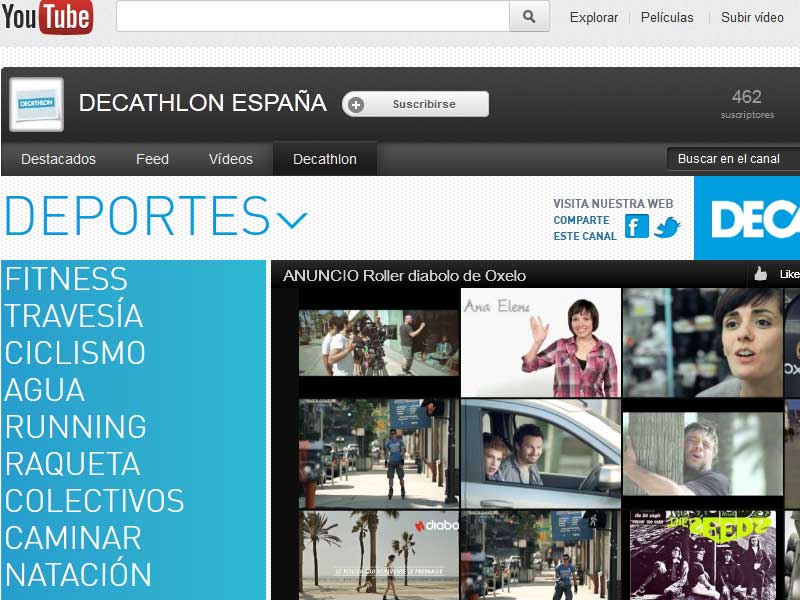Open the Explorar link
This screenshot has width=800, height=600.
(593, 17)
